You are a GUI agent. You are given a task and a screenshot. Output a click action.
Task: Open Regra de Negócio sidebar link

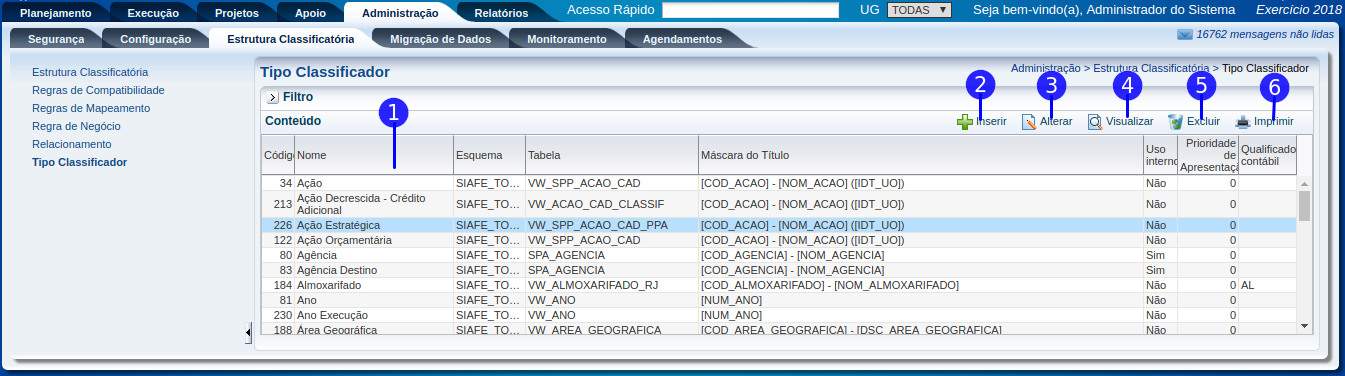click(76, 126)
